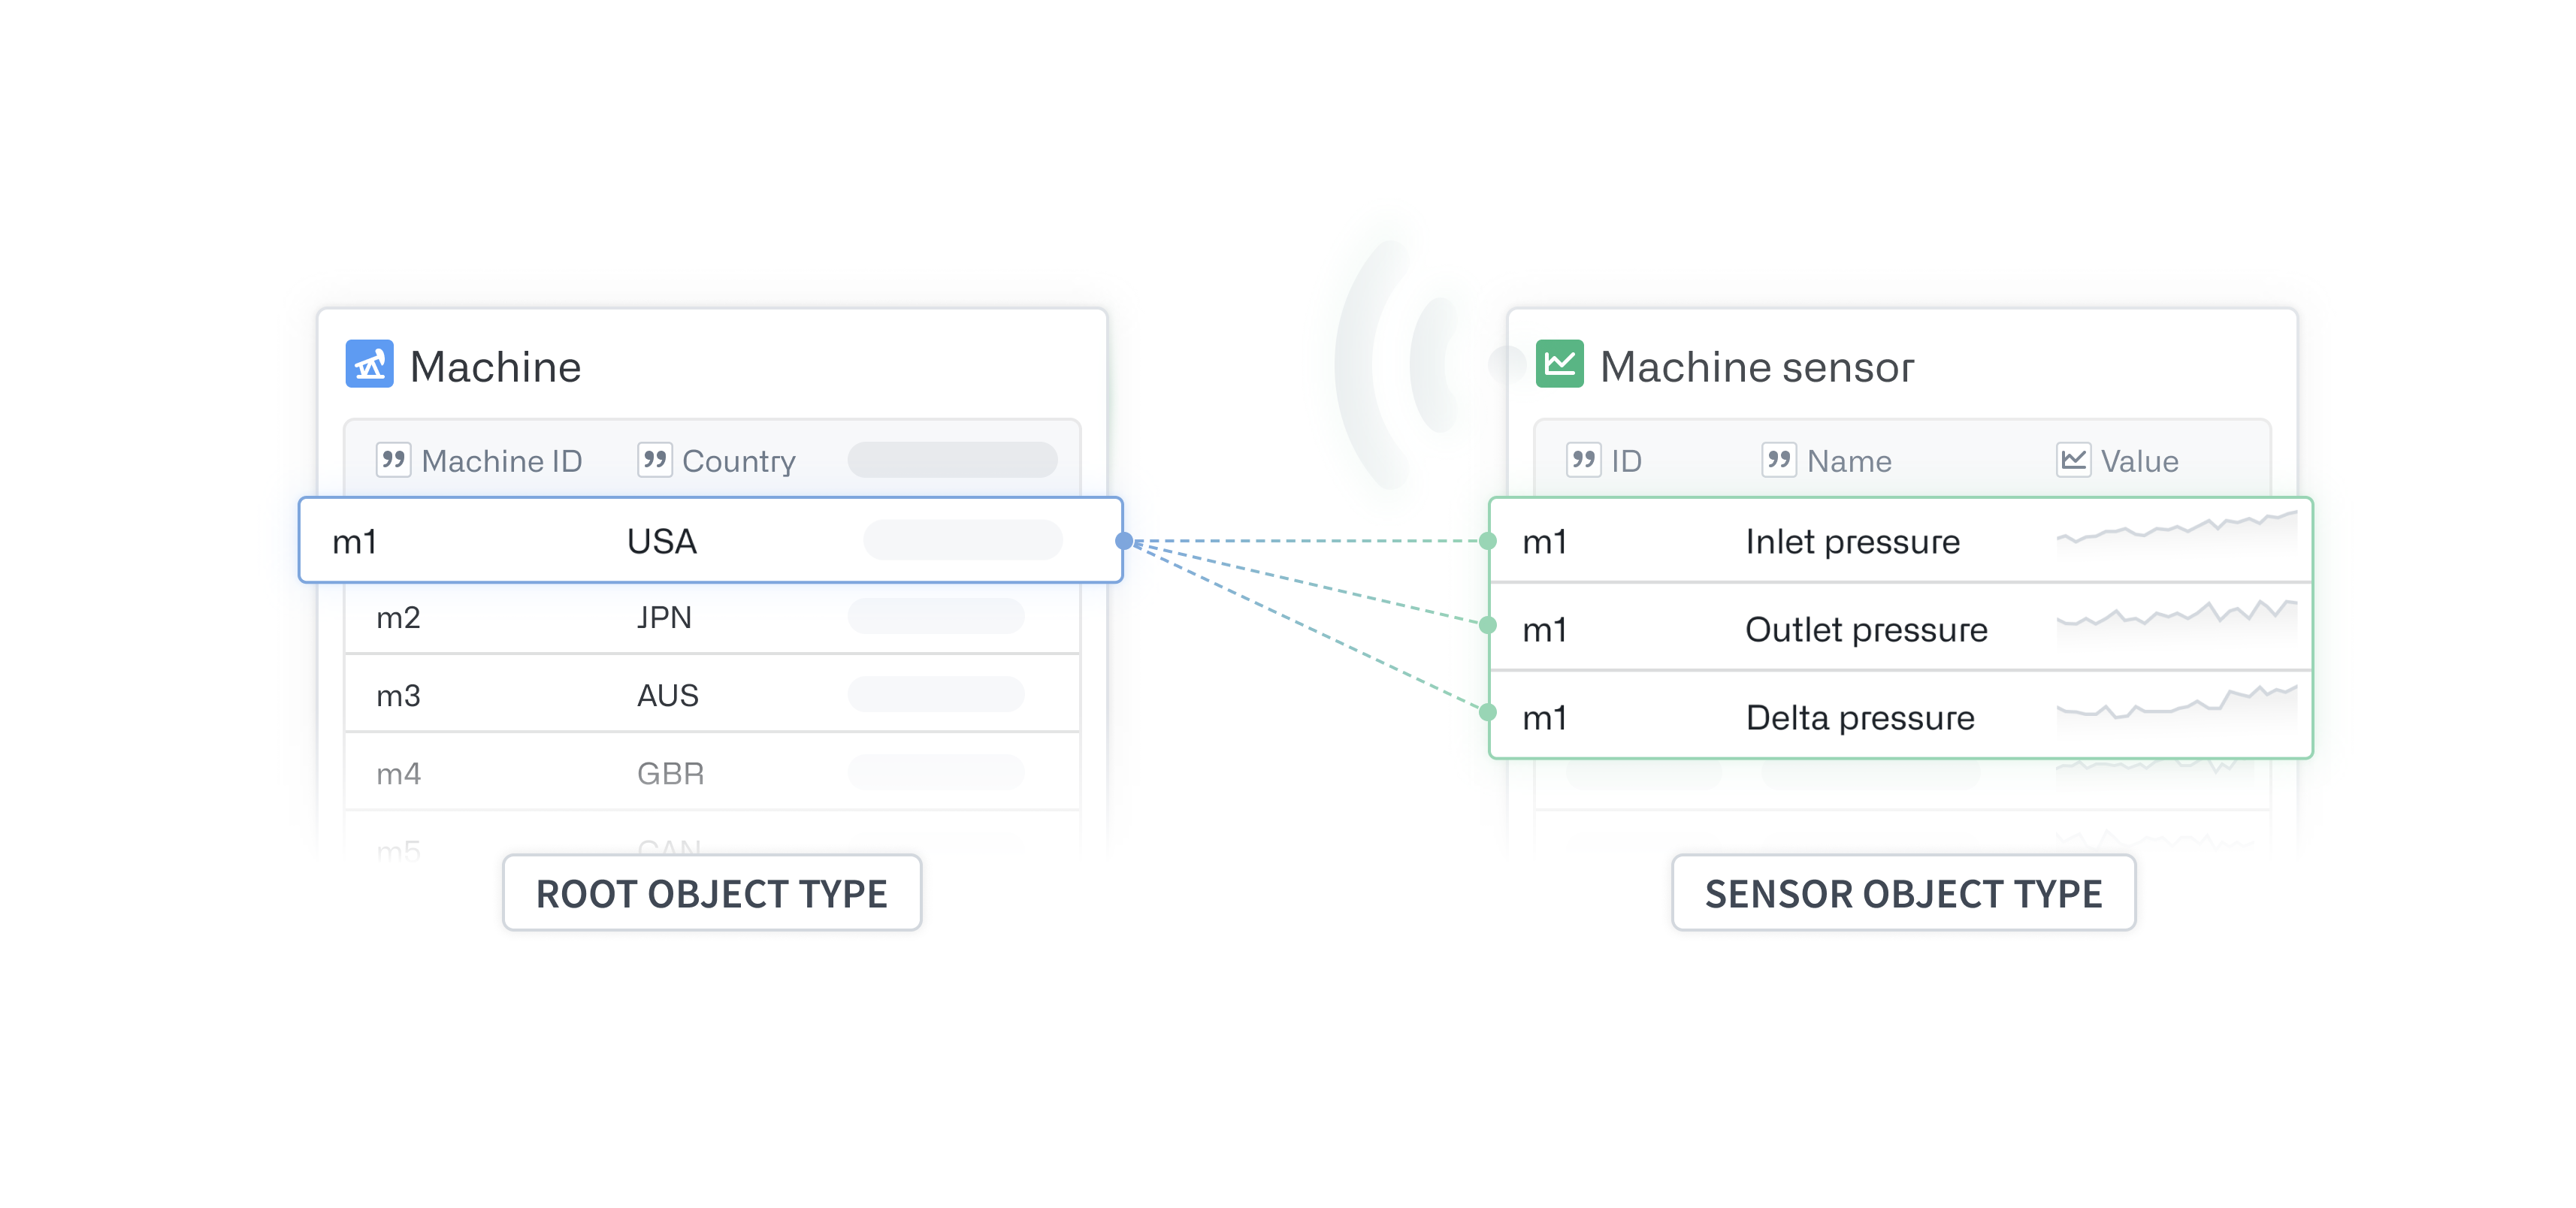Image resolution: width=2576 pixels, height=1208 pixels.
Task: Click the m1 ID in Outlet pressure row
Action: pyautogui.click(x=1544, y=630)
